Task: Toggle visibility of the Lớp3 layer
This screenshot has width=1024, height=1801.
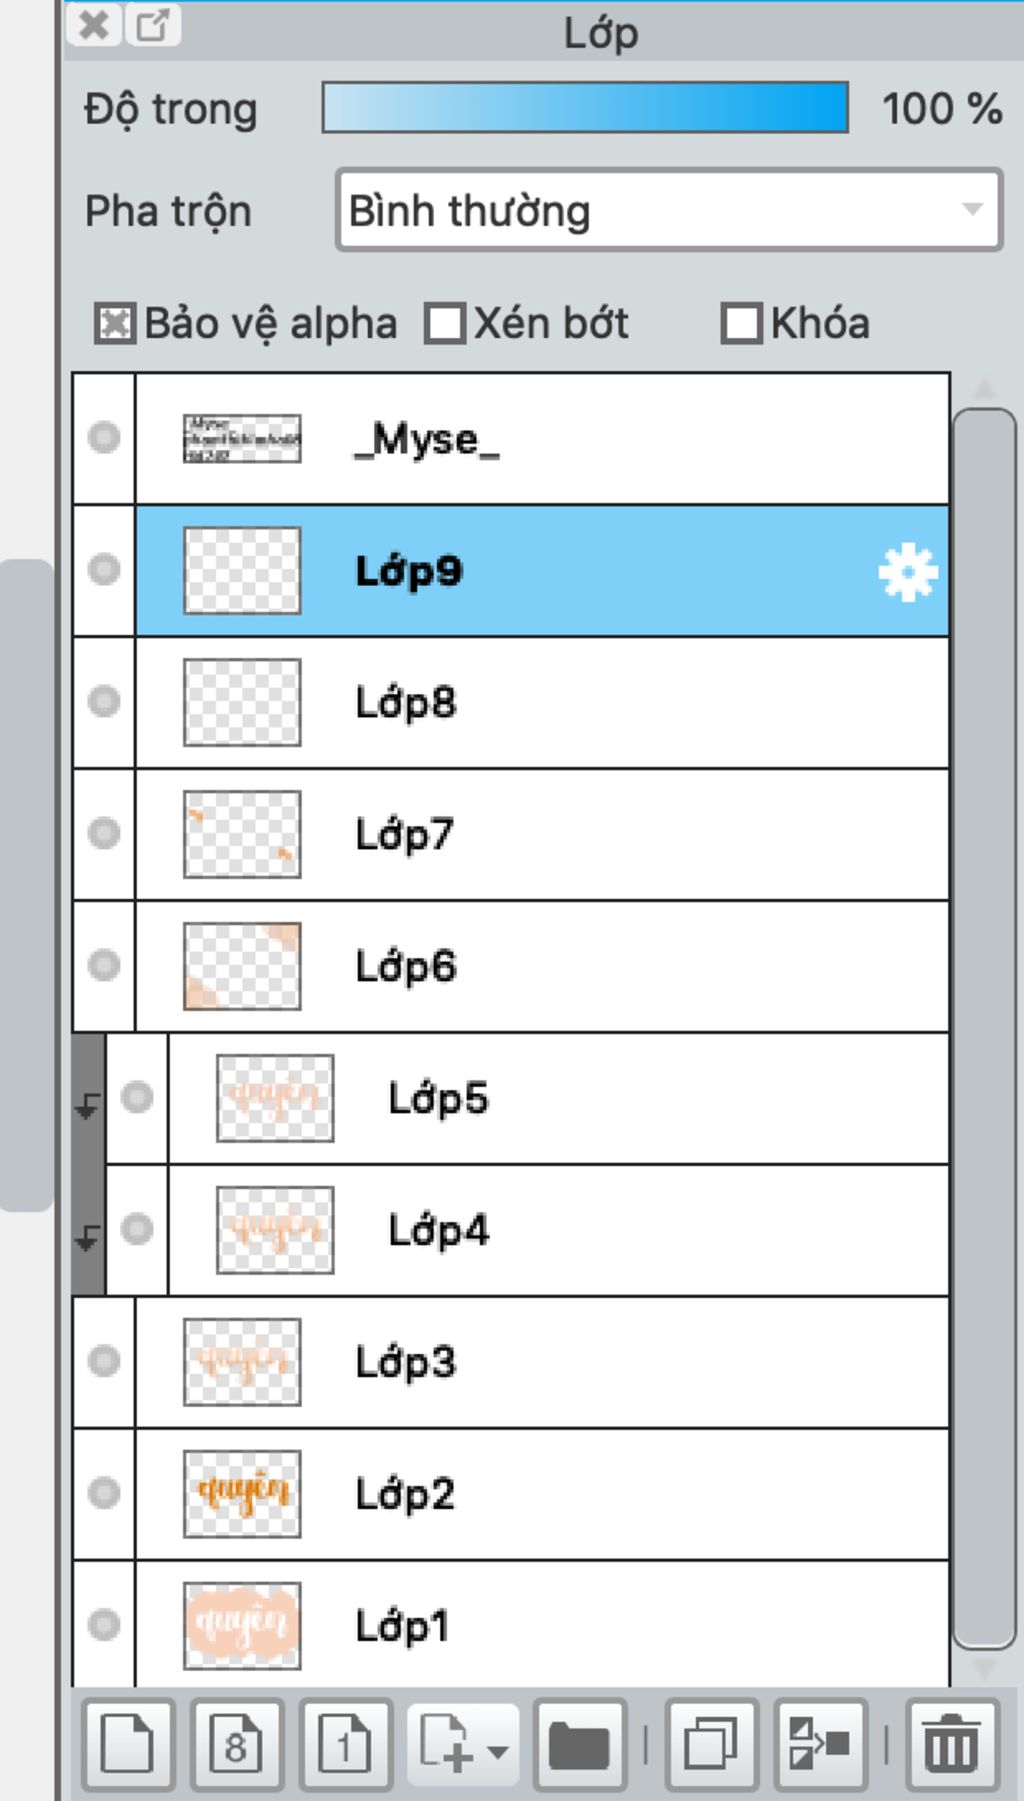Action: coord(104,1361)
